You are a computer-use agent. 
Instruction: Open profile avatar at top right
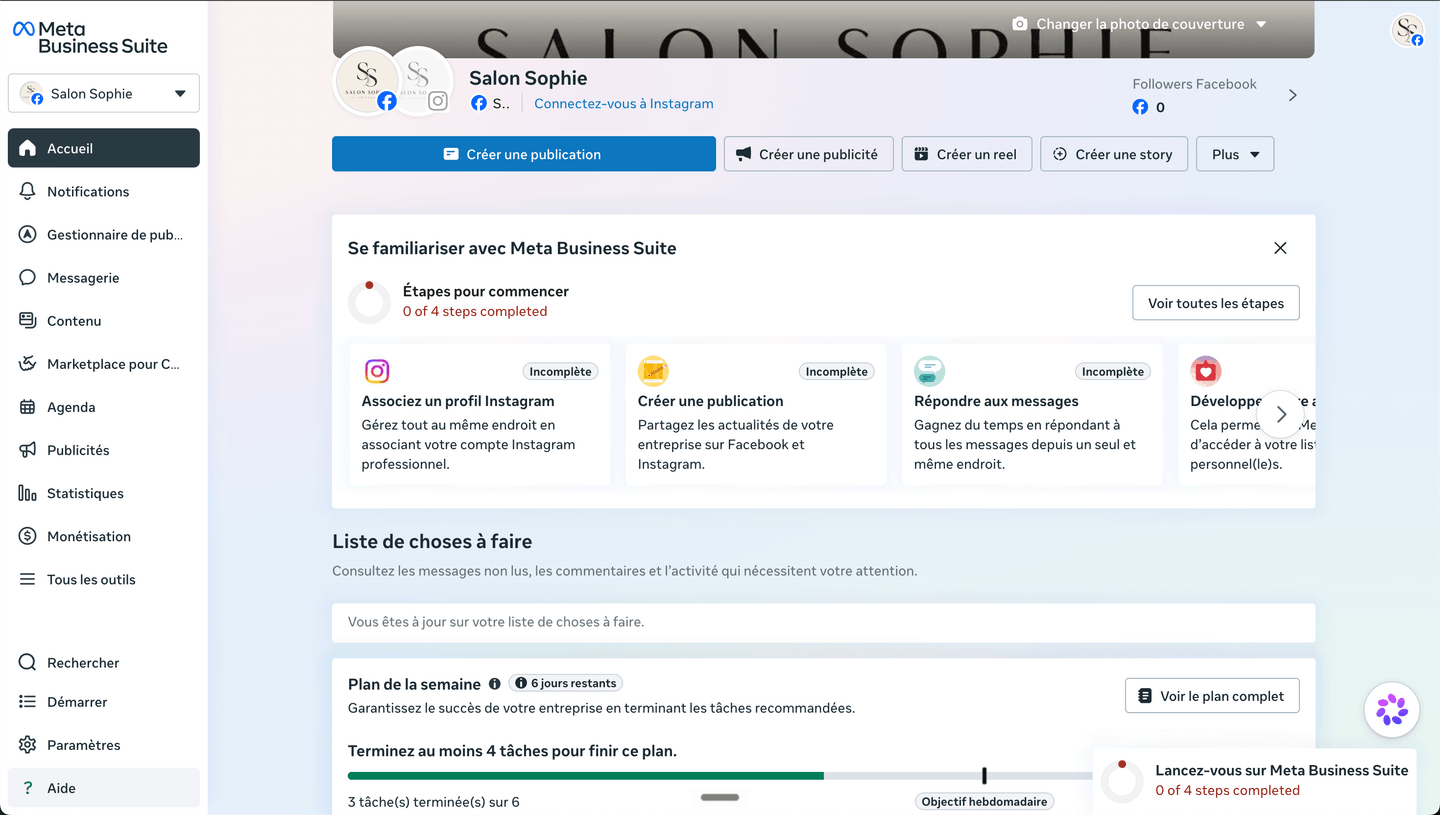point(1408,31)
